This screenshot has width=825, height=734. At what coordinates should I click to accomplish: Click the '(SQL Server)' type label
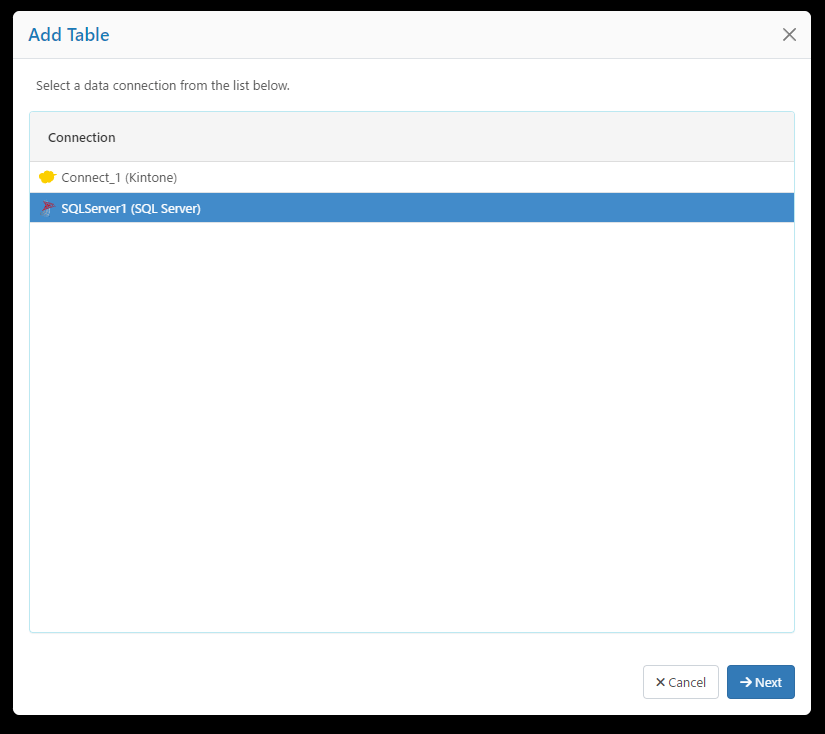(x=166, y=208)
